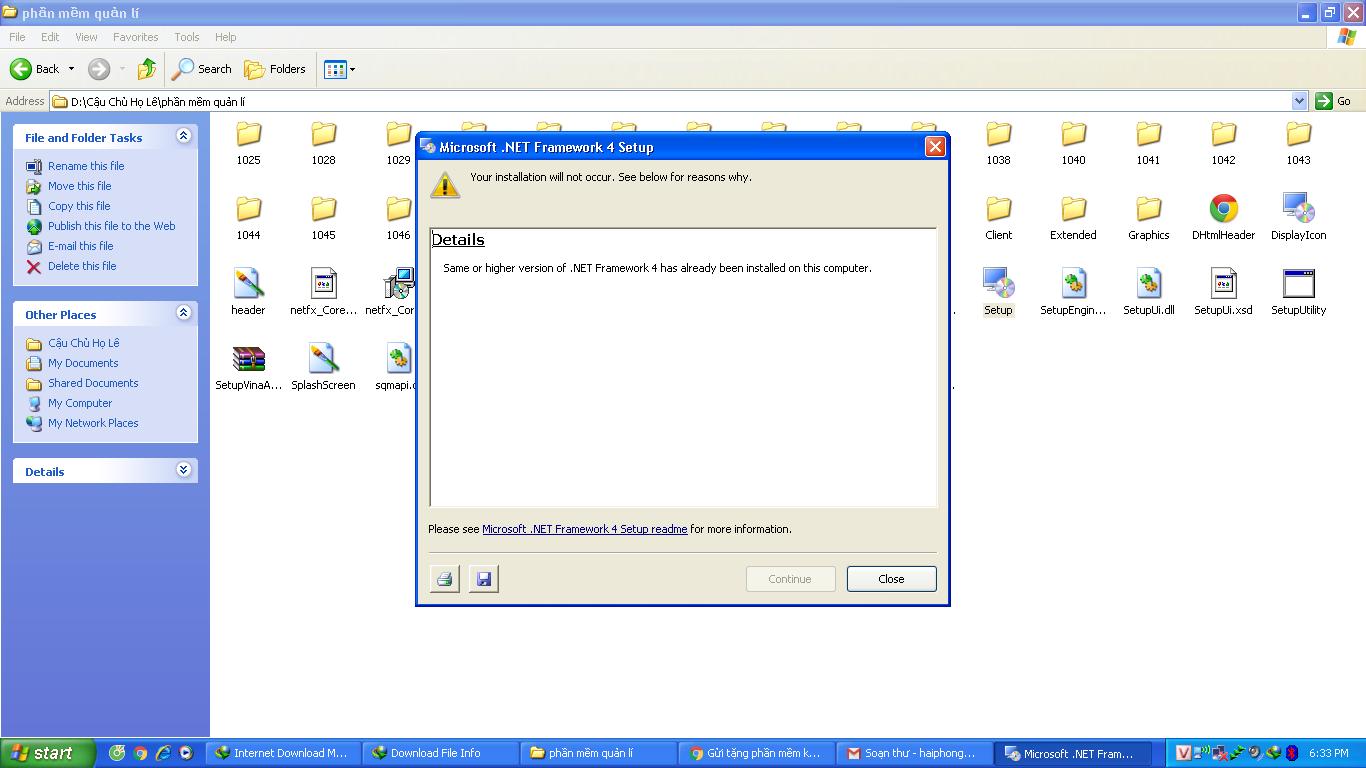Collapse the Other Places panel
Viewport: 1366px width, 768px height.
[x=183, y=313]
